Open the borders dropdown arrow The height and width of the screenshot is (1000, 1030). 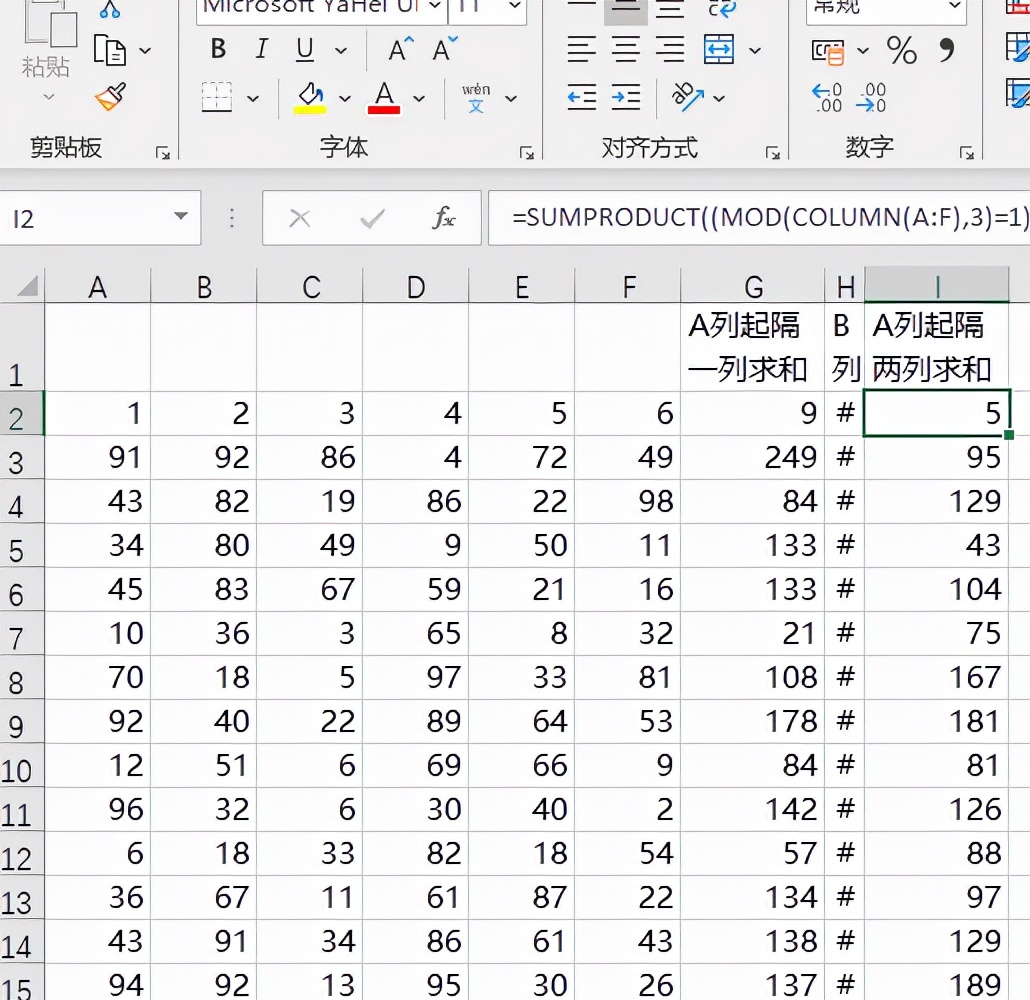click(x=253, y=99)
